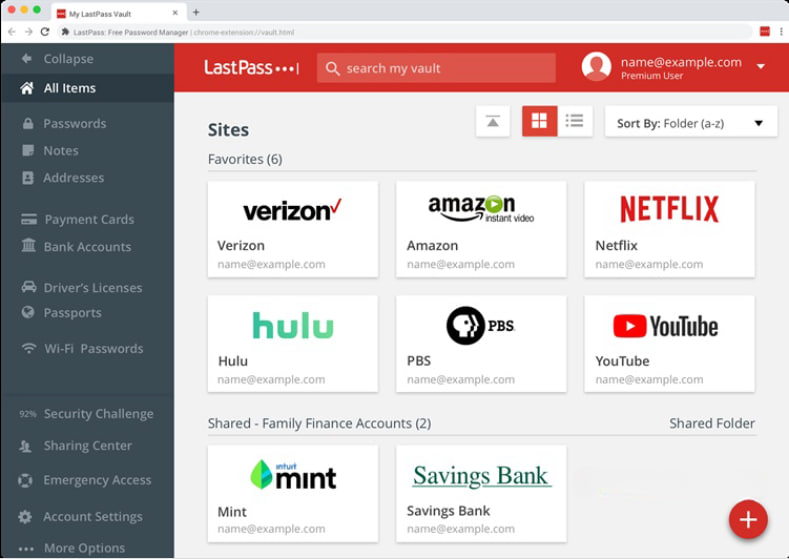Image resolution: width=789 pixels, height=559 pixels.
Task: Click the Sites heading
Action: click(228, 130)
